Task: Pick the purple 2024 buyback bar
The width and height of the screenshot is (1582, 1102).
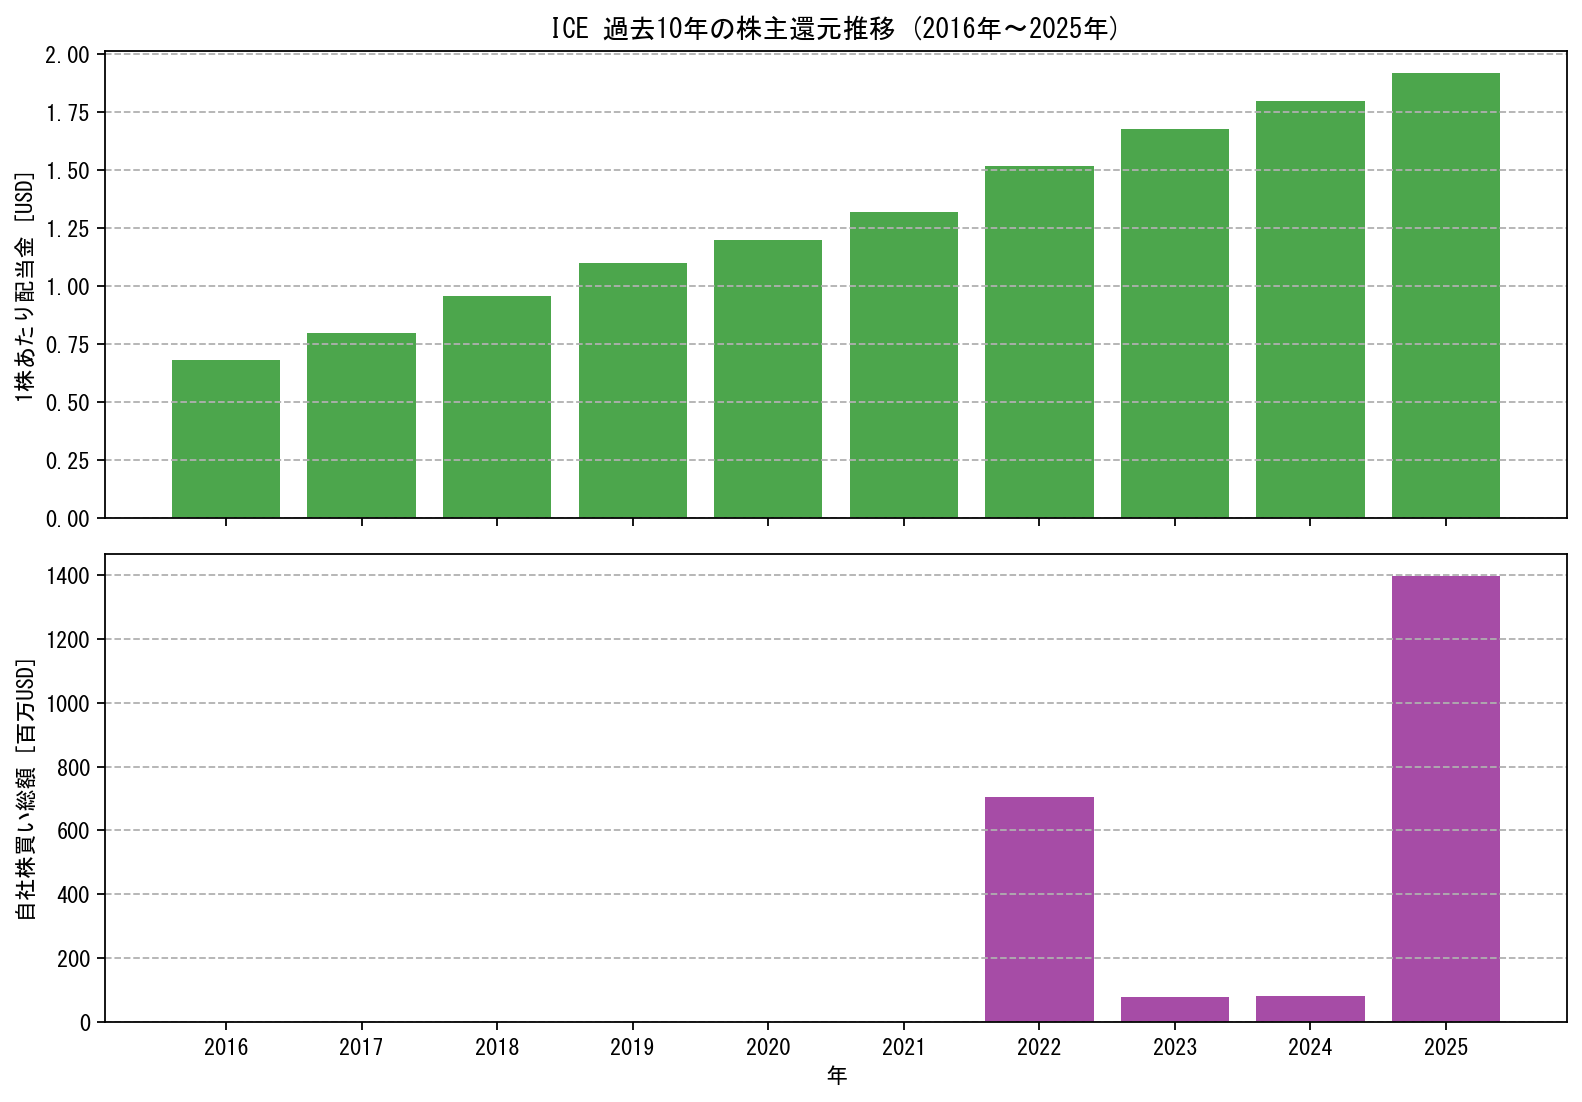Action: tap(1310, 1009)
